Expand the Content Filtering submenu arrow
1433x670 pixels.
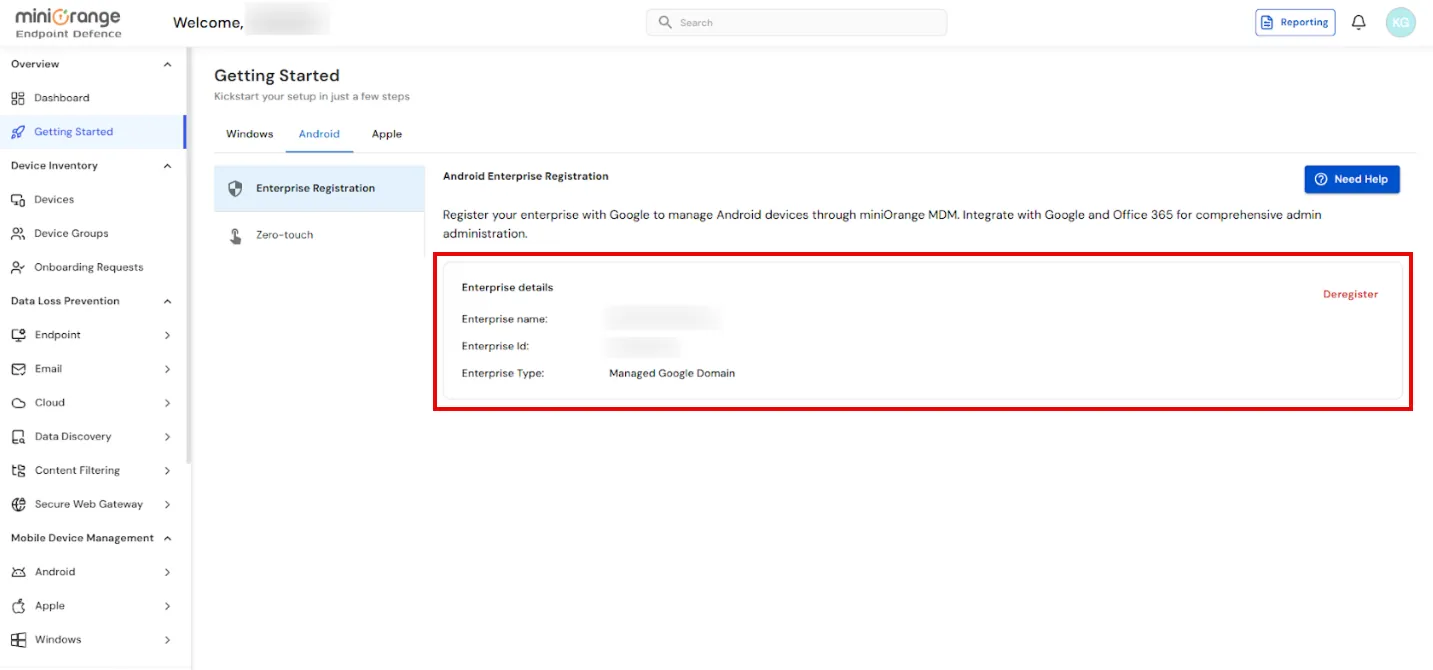(x=167, y=471)
